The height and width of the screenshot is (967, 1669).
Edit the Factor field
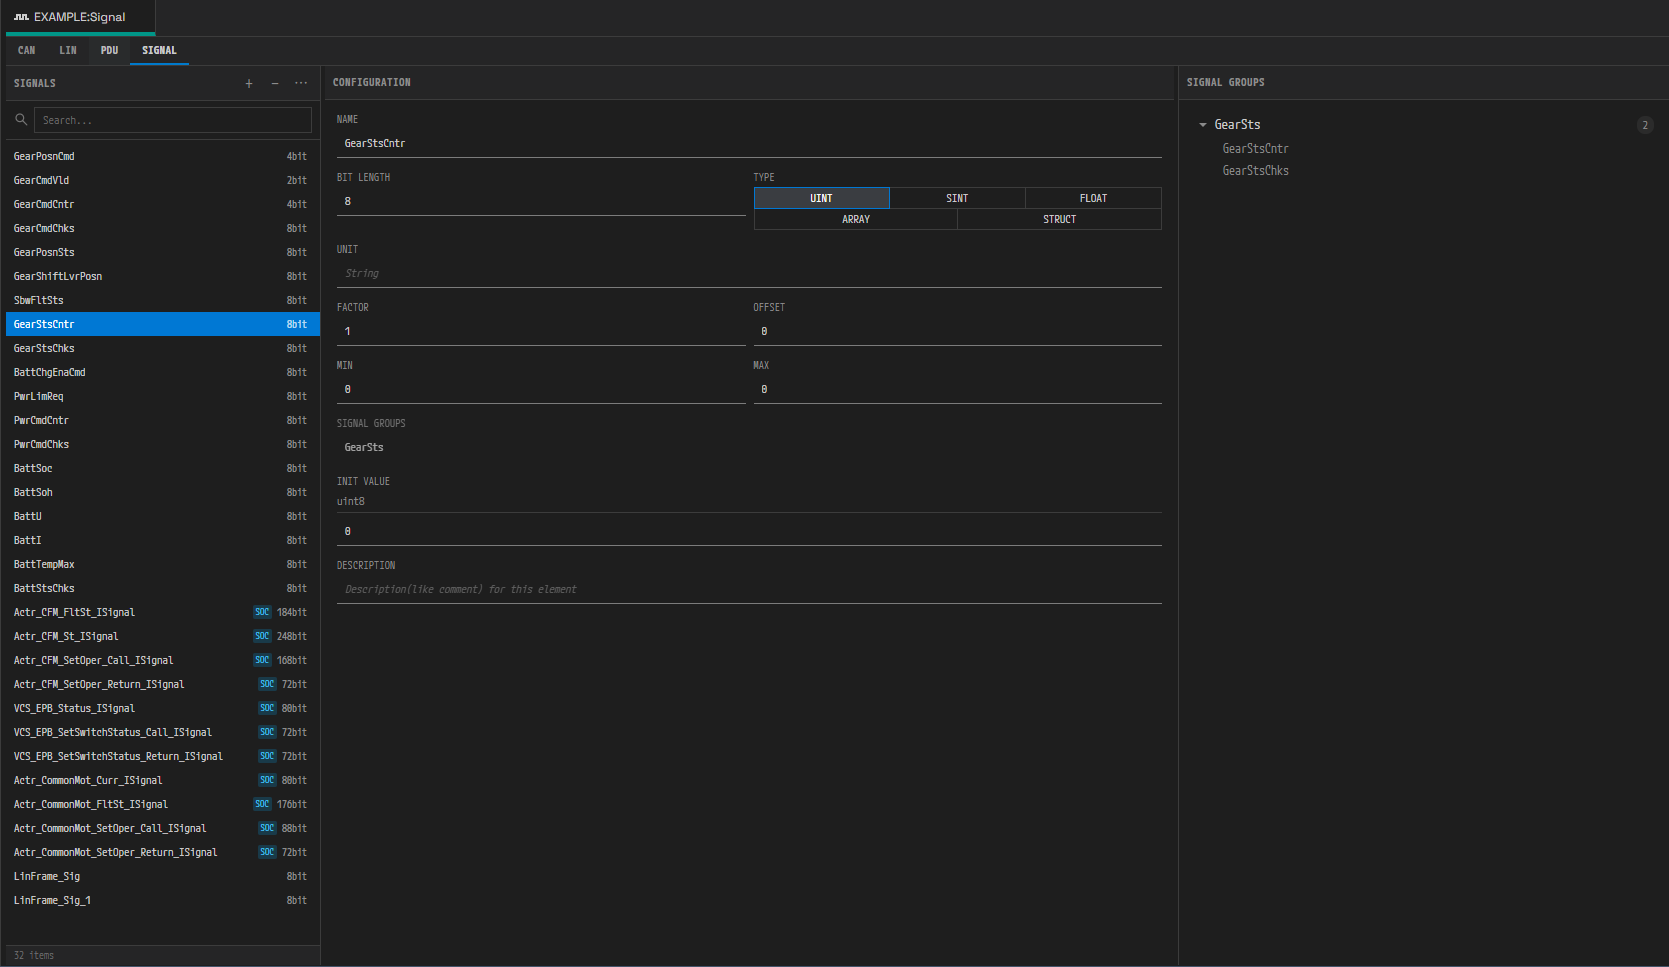click(541, 332)
